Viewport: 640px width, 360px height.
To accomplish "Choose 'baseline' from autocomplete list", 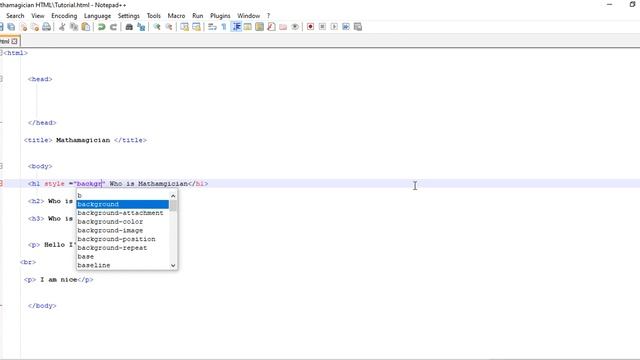I will (122, 265).
